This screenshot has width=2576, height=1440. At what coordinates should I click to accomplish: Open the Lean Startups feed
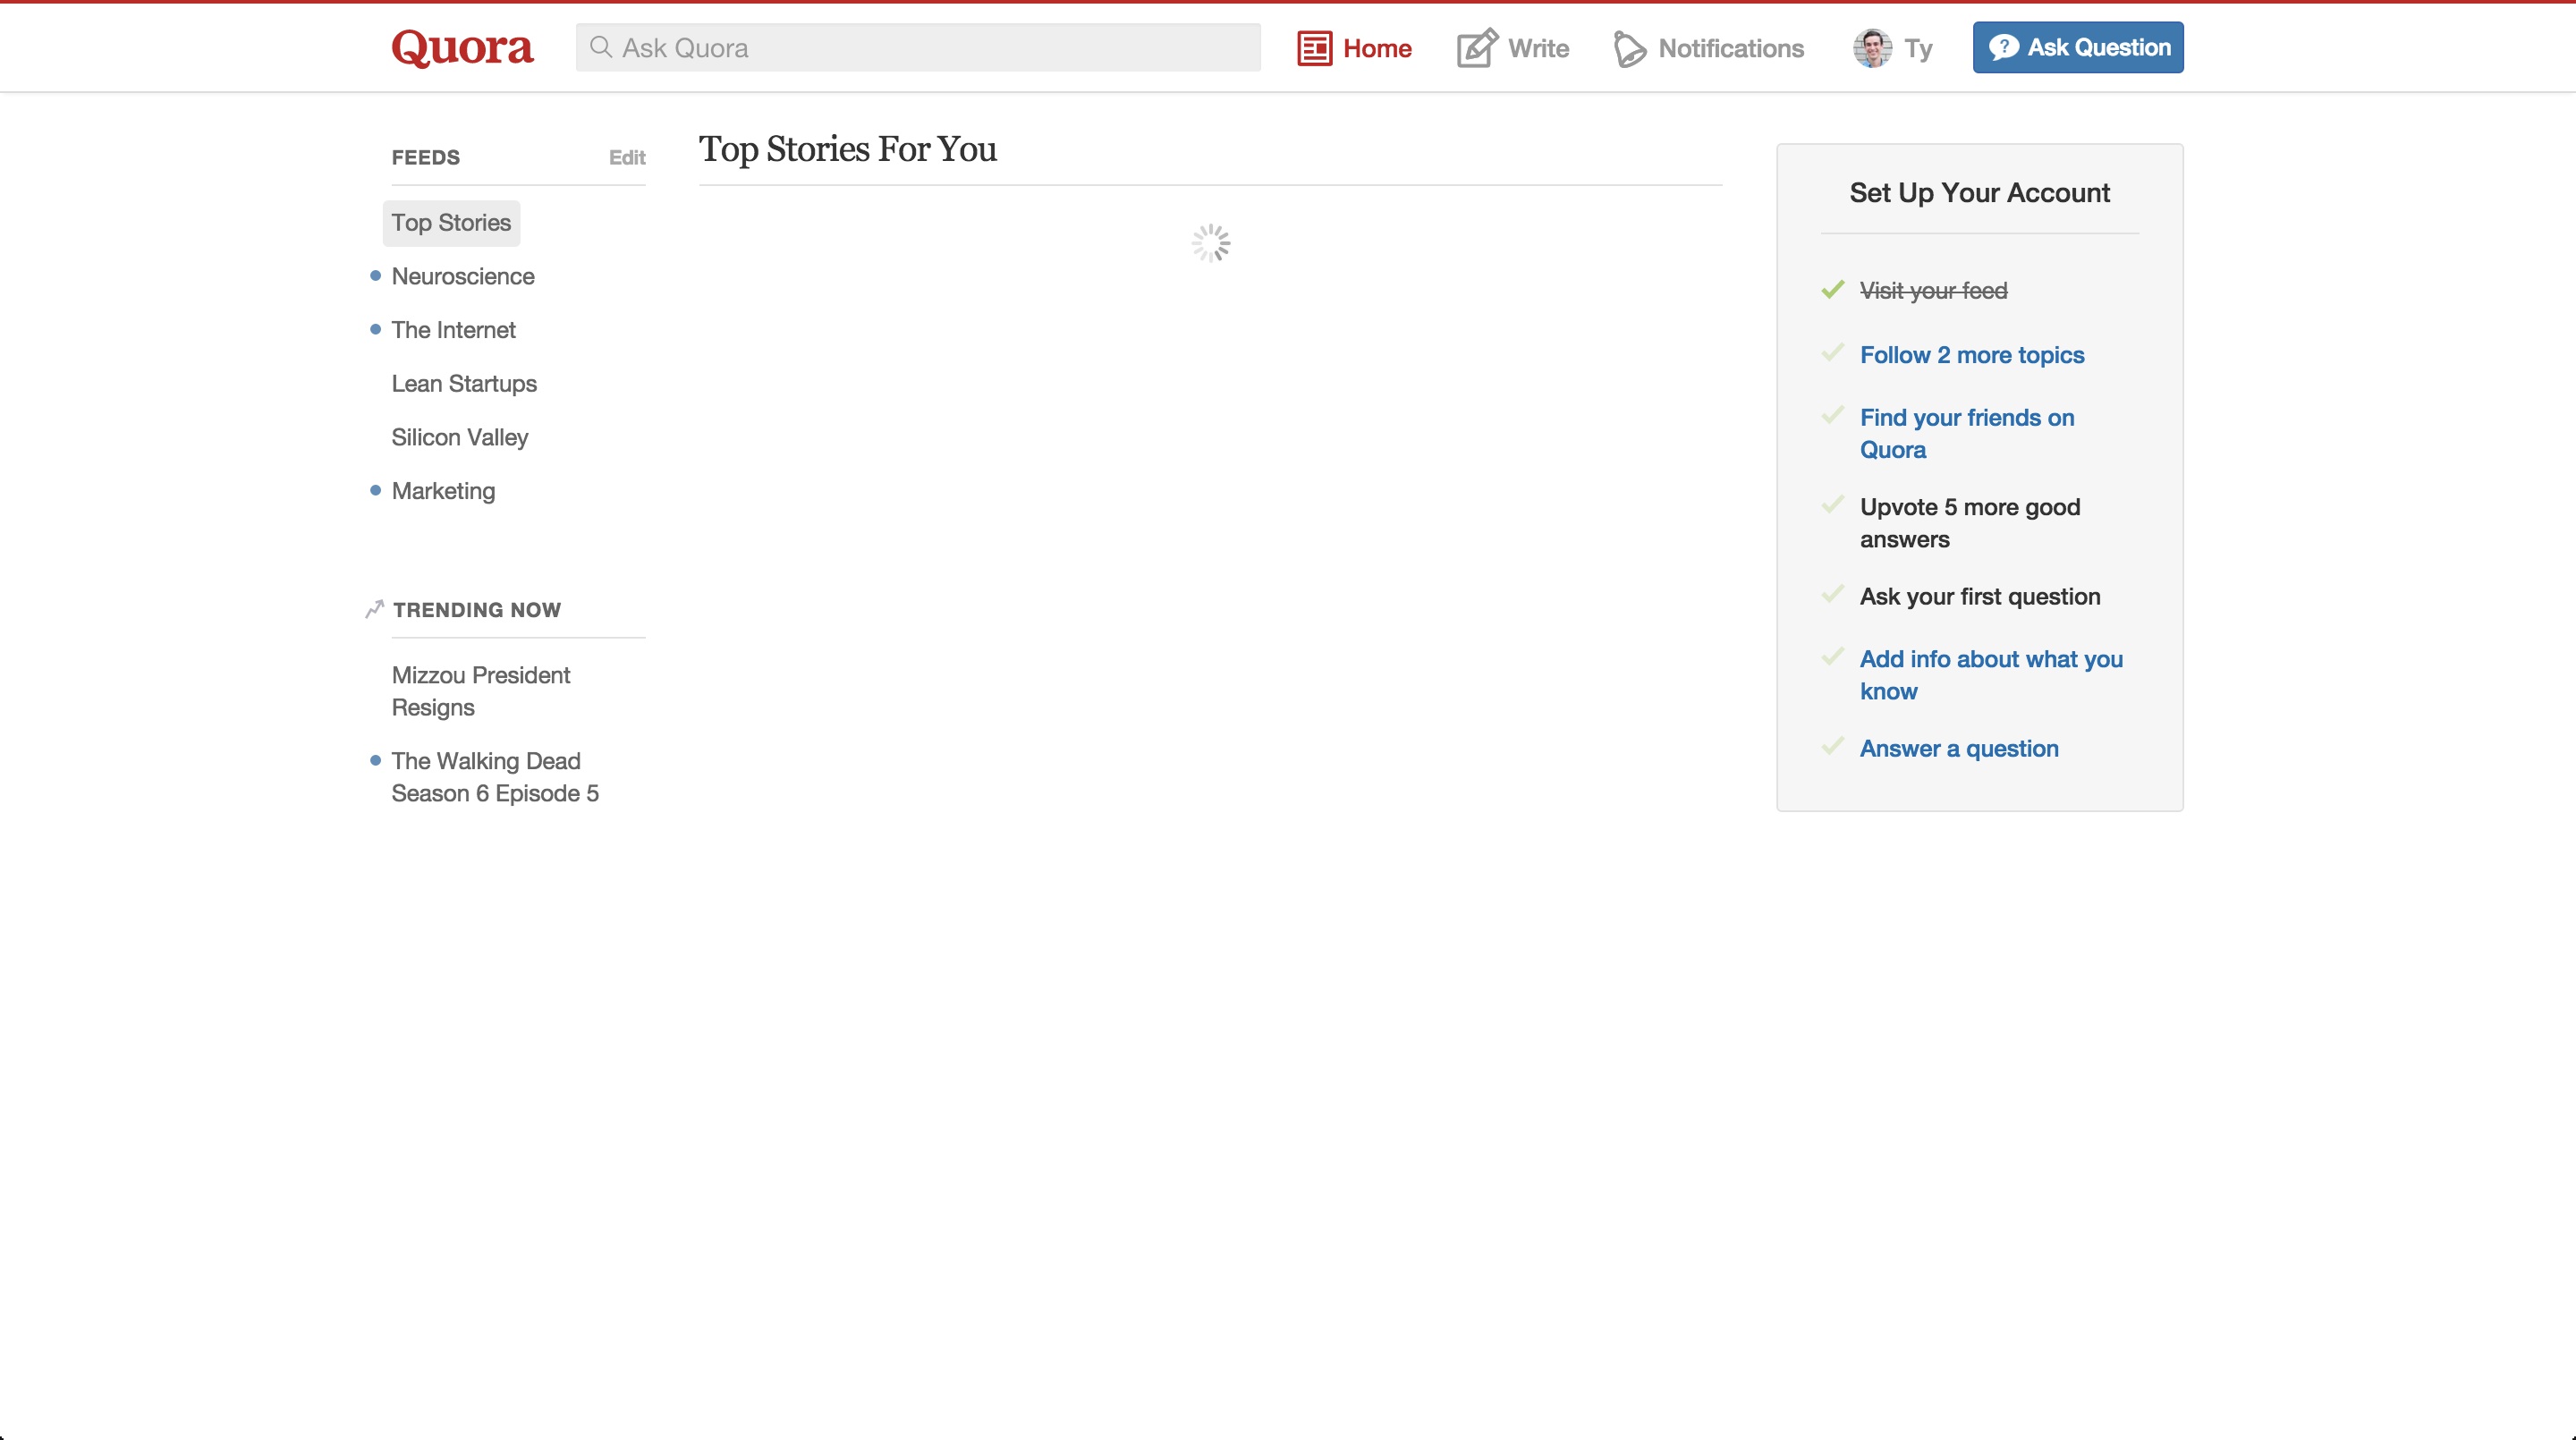464,384
